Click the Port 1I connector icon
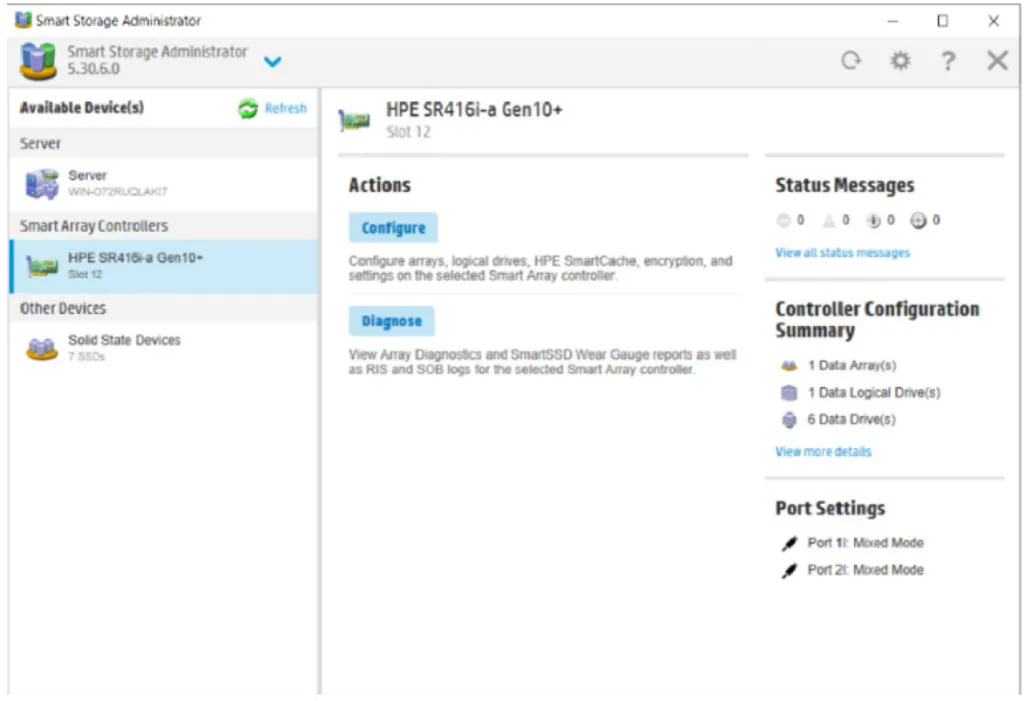 coord(789,544)
